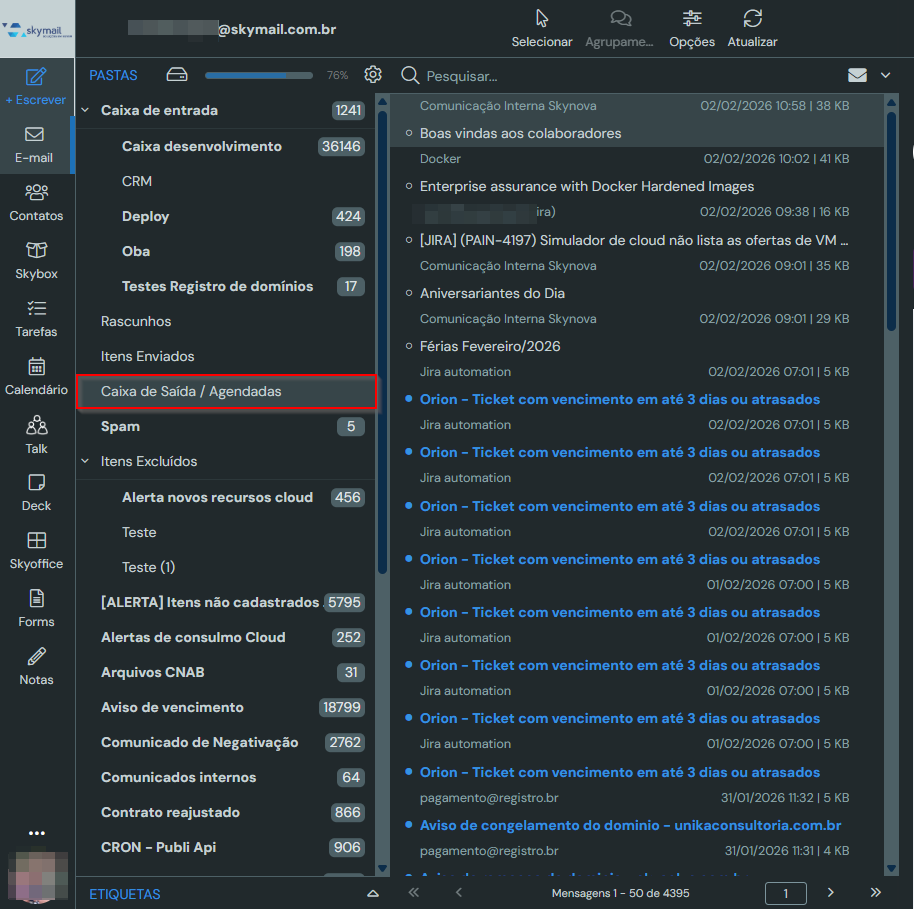Toggle read status of Boas vindas message
Viewport: 914px width, 909px height.
click(409, 133)
